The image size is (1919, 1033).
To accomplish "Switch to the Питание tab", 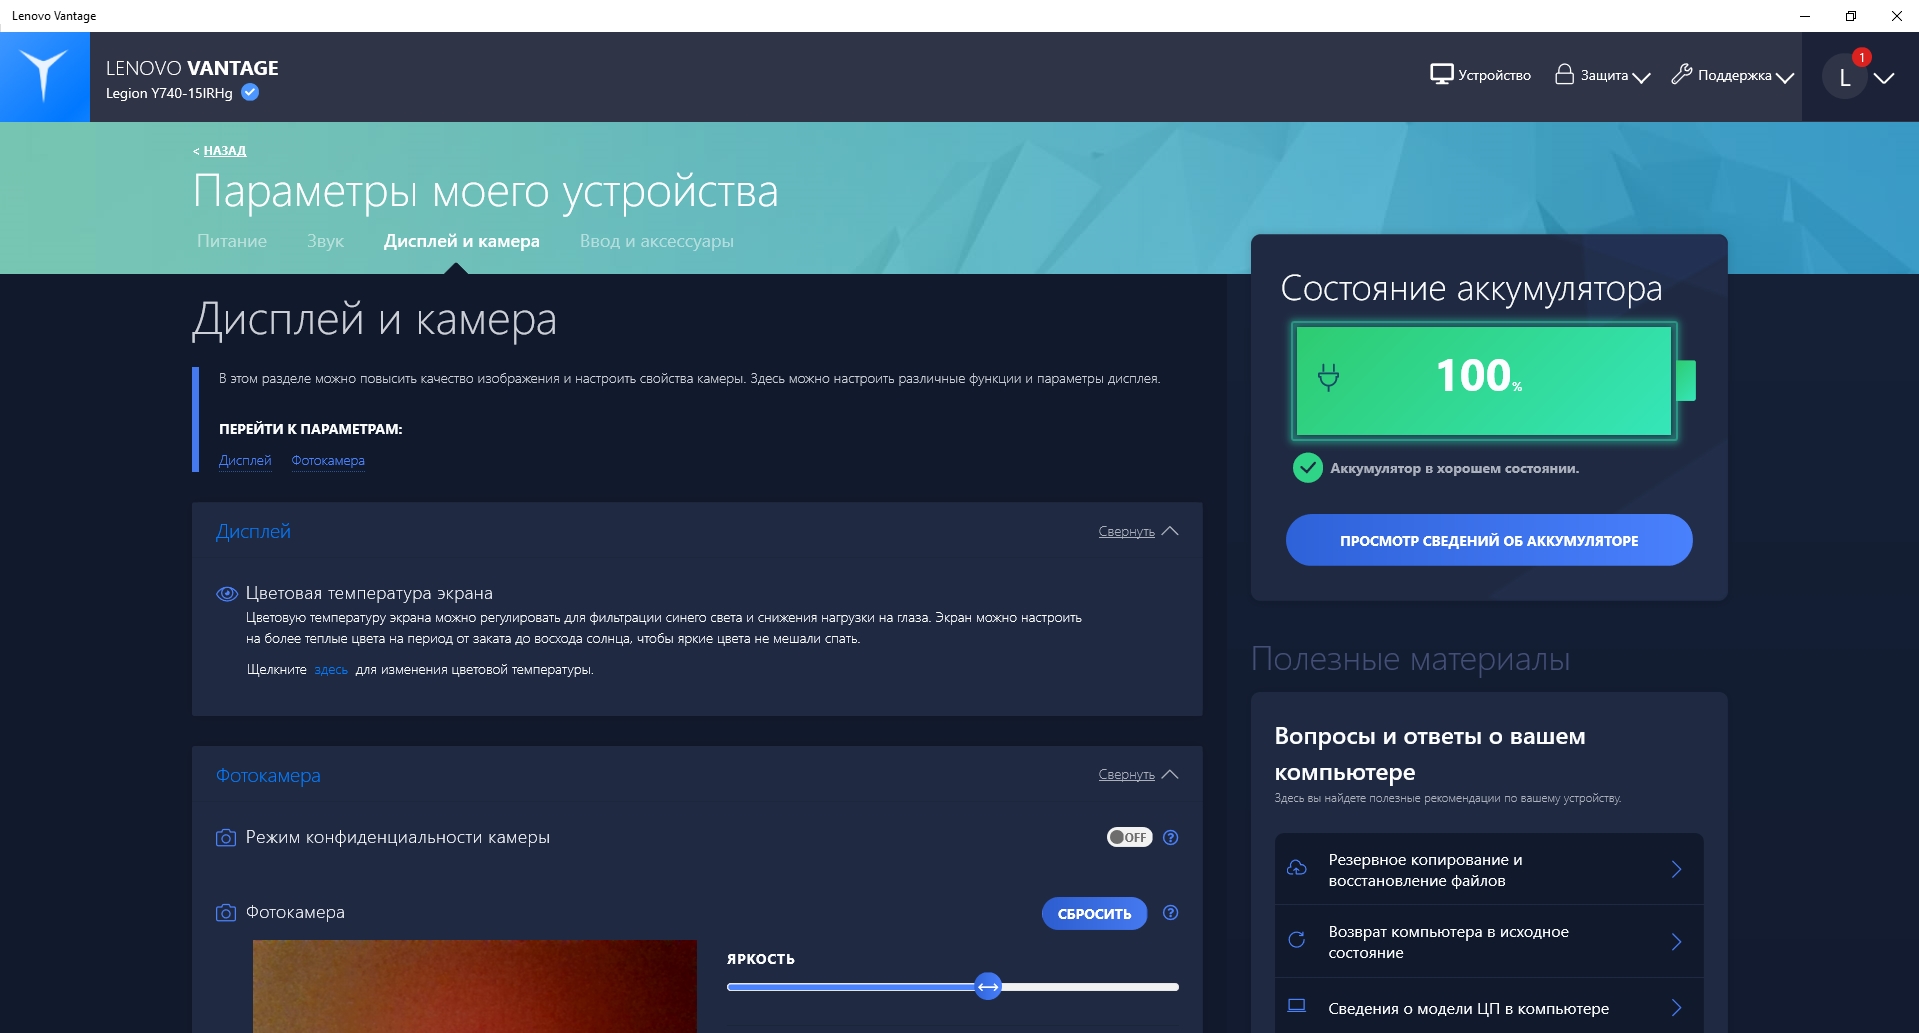I will click(x=232, y=241).
